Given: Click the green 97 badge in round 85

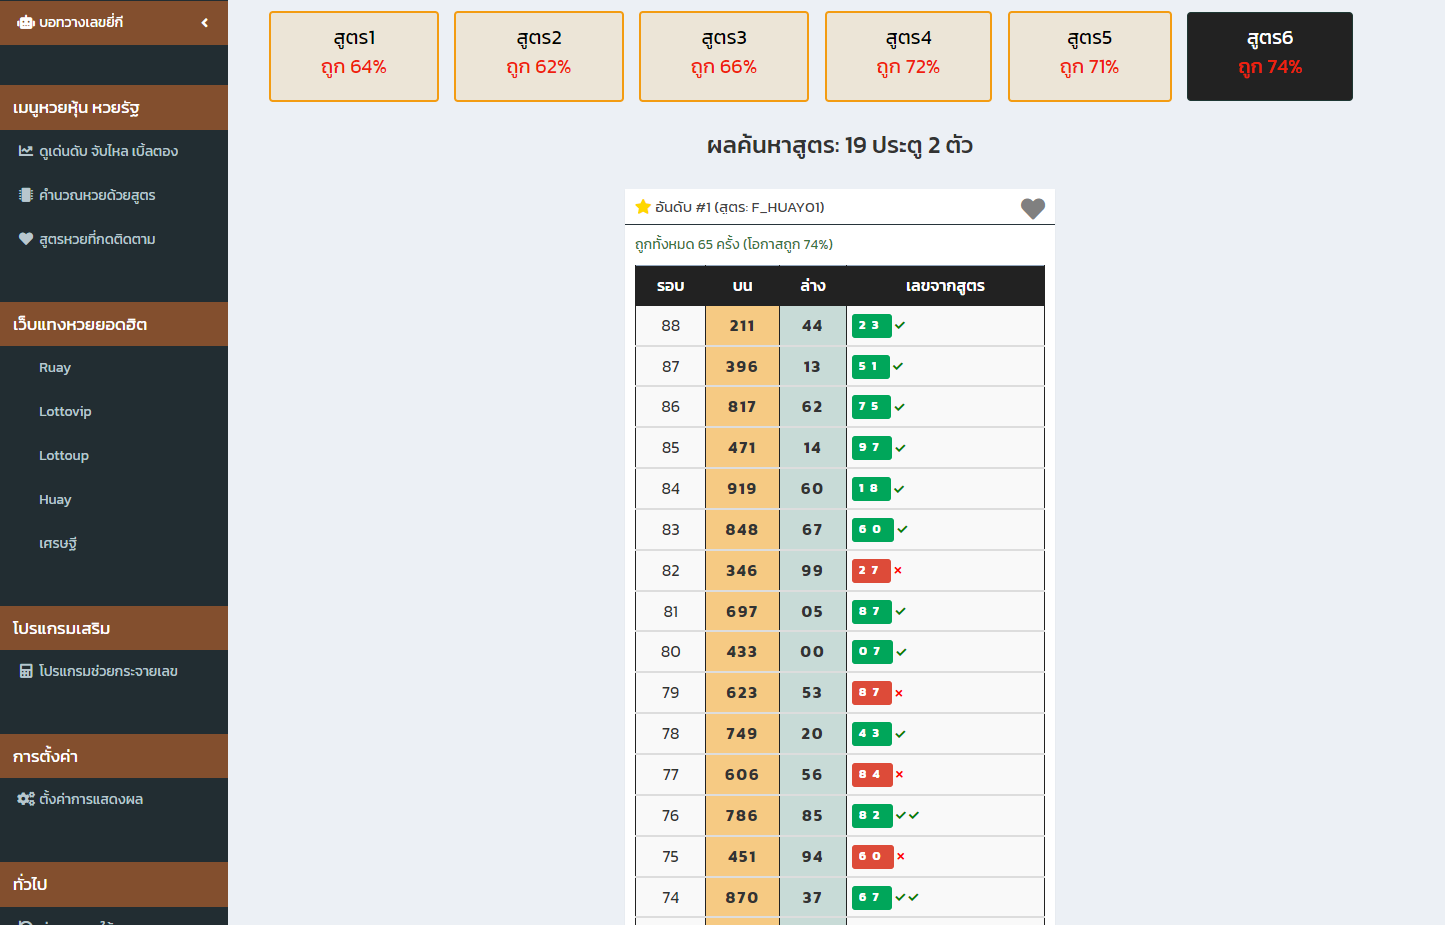Looking at the screenshot, I should click(871, 448).
